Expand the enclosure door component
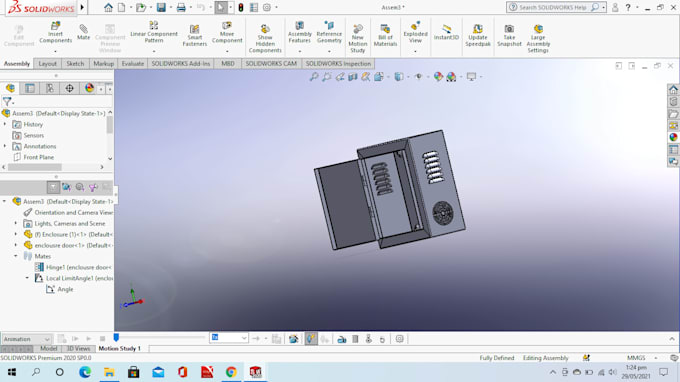 [16, 245]
